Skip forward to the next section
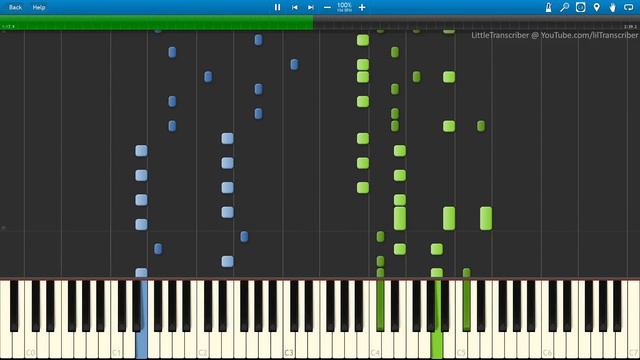The height and width of the screenshot is (360, 640). (311, 7)
